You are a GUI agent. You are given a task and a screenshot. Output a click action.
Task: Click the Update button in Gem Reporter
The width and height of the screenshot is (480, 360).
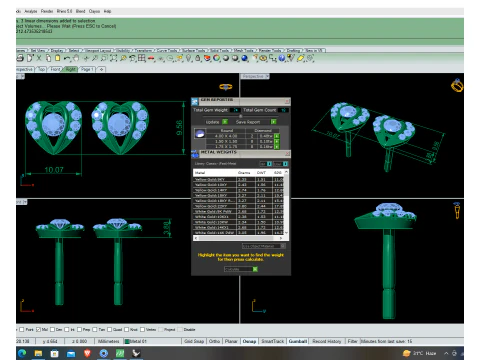pyautogui.click(x=216, y=122)
